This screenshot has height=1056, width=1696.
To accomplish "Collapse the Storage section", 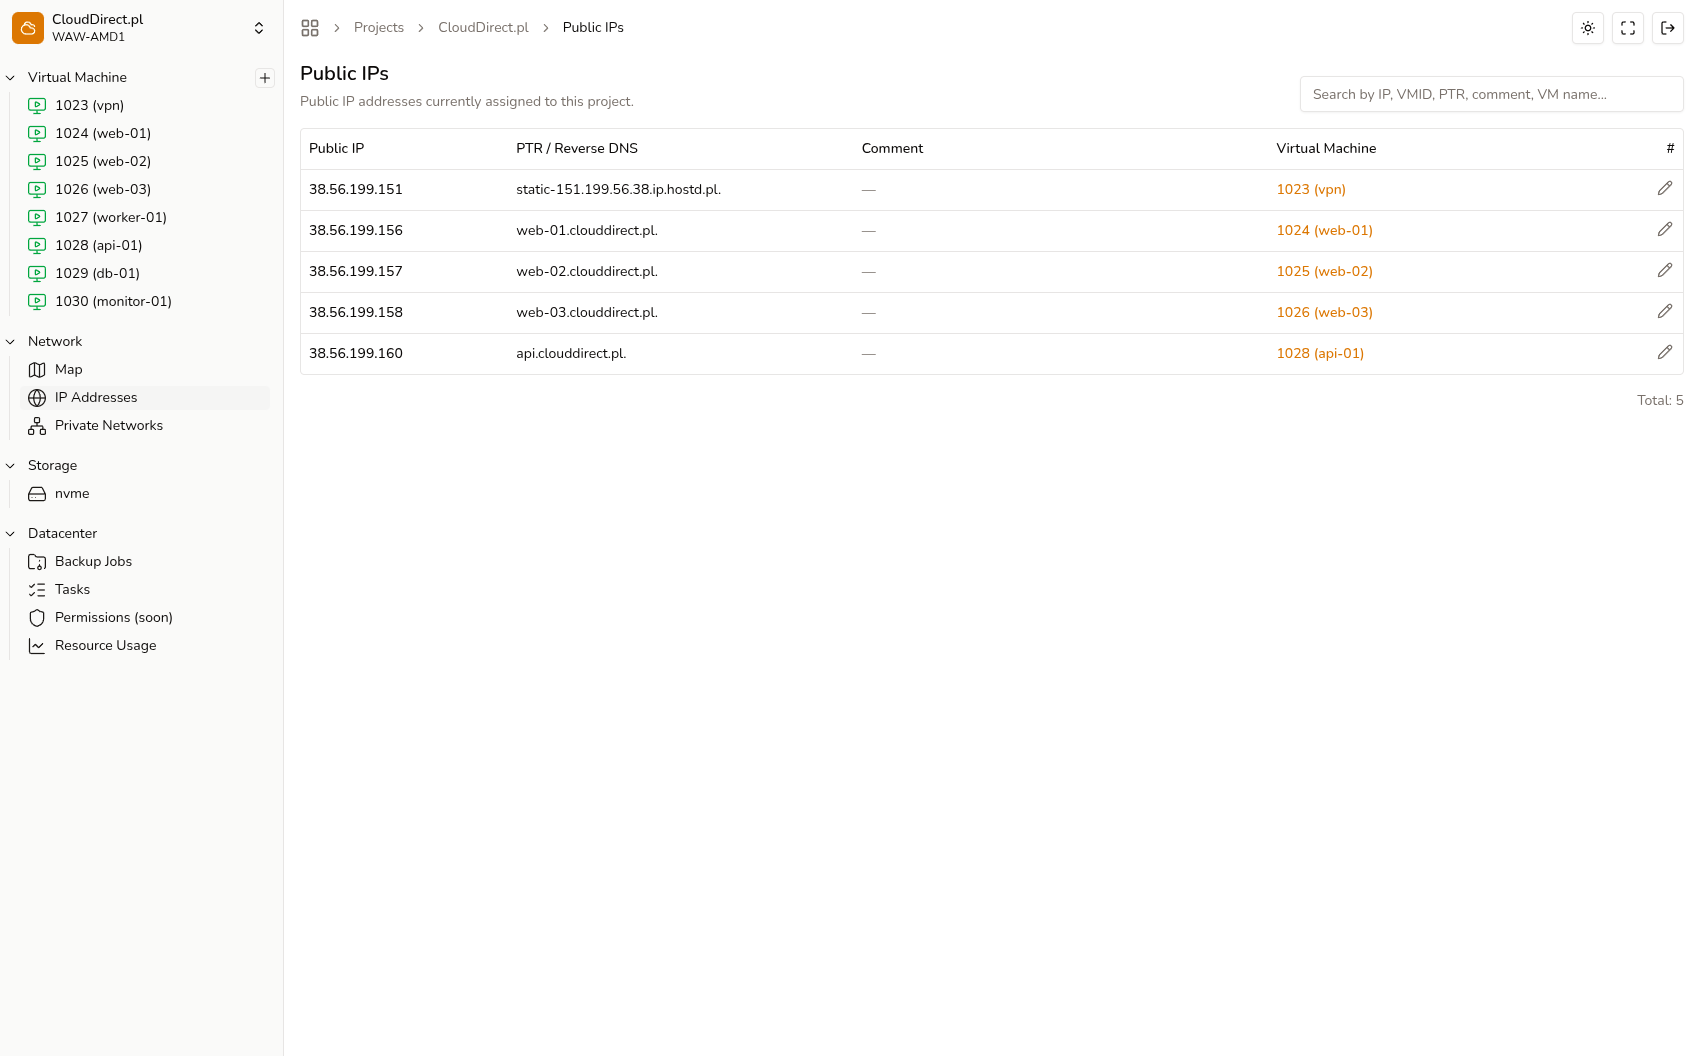I will (10, 465).
